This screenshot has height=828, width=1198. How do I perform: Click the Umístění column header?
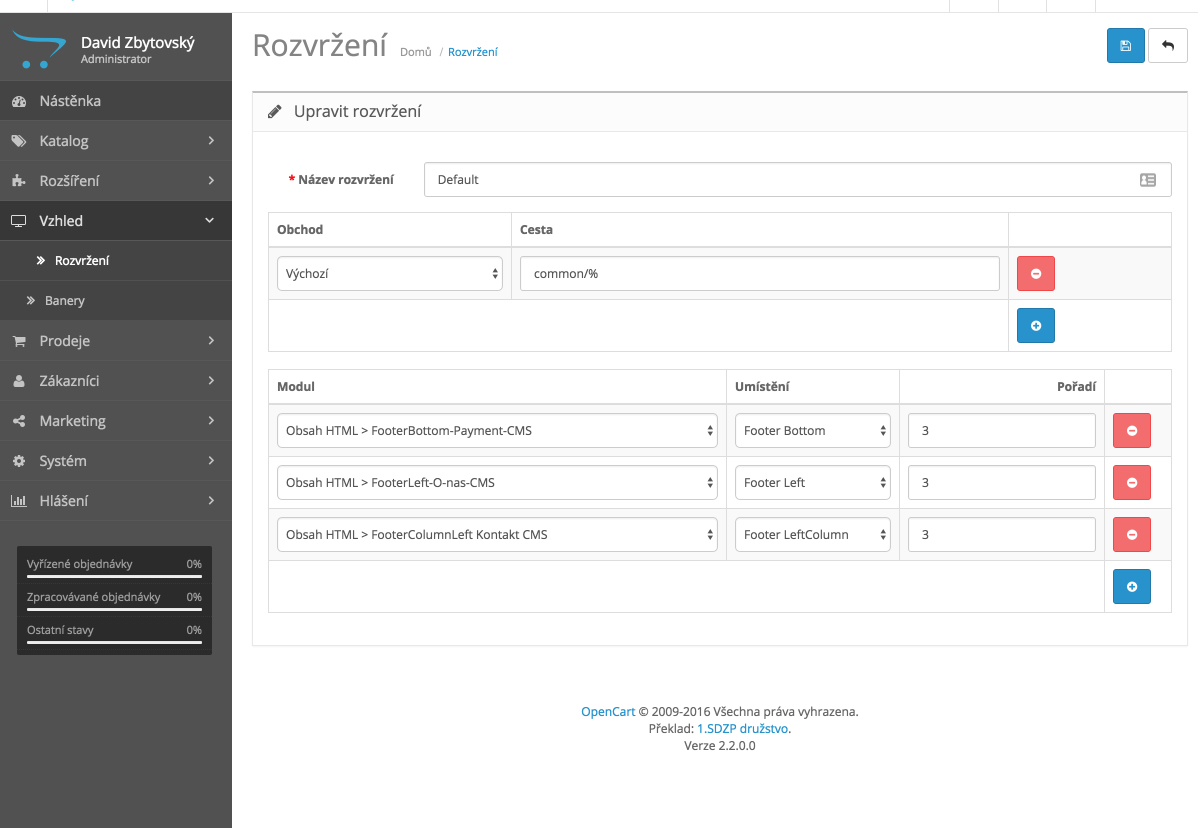point(762,387)
